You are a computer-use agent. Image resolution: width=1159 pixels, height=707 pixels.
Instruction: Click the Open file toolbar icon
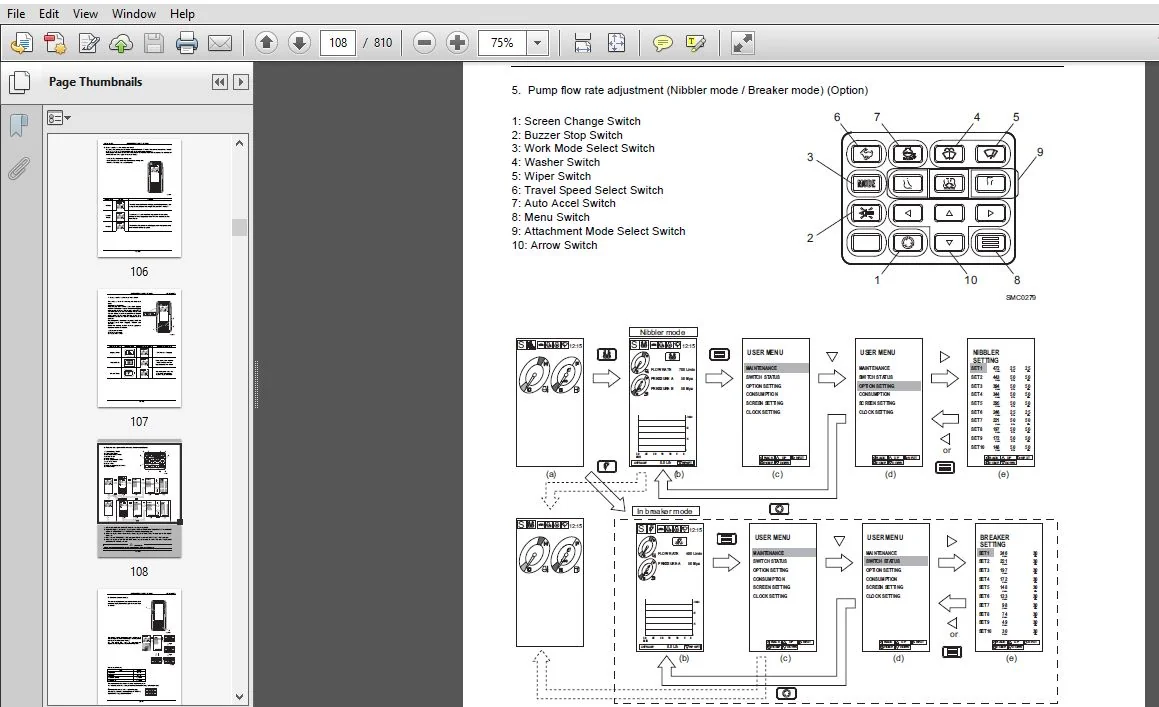coord(21,43)
